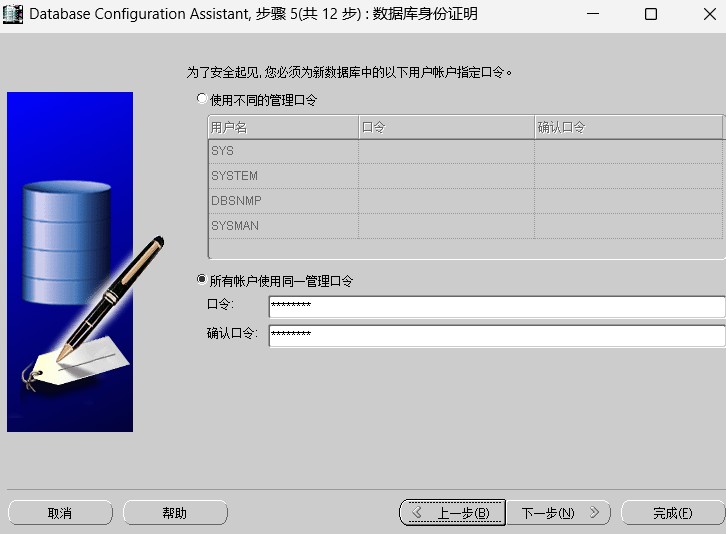Click the 口令 password input field
The height and width of the screenshot is (534, 726).
pyautogui.click(x=497, y=307)
